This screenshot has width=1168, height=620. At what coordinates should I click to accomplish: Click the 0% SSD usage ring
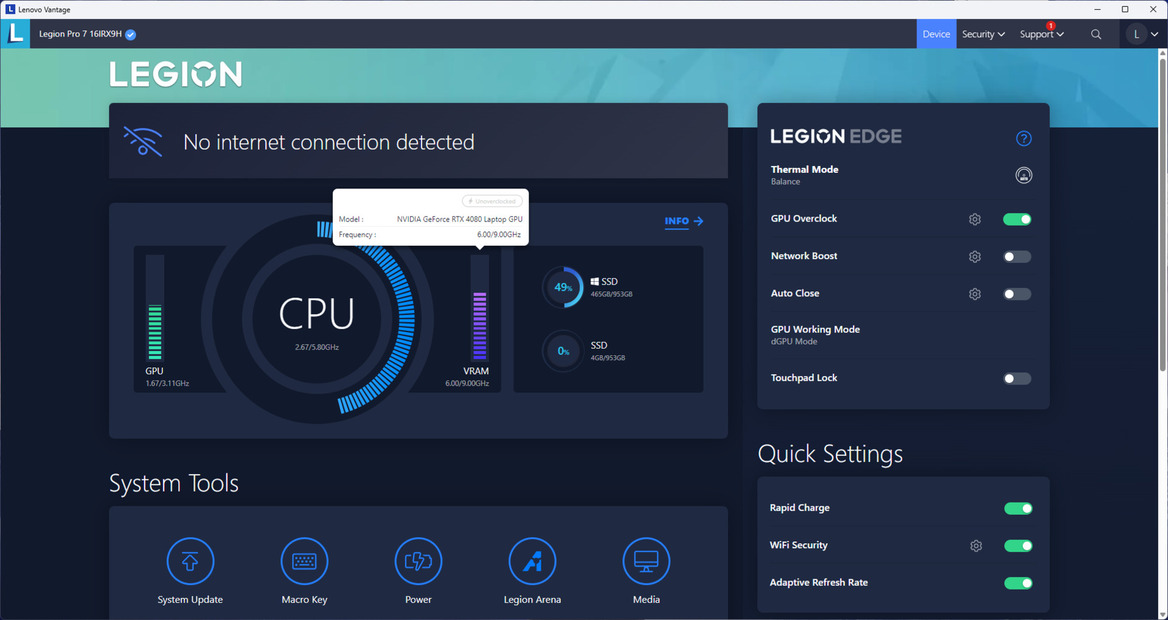pos(562,351)
